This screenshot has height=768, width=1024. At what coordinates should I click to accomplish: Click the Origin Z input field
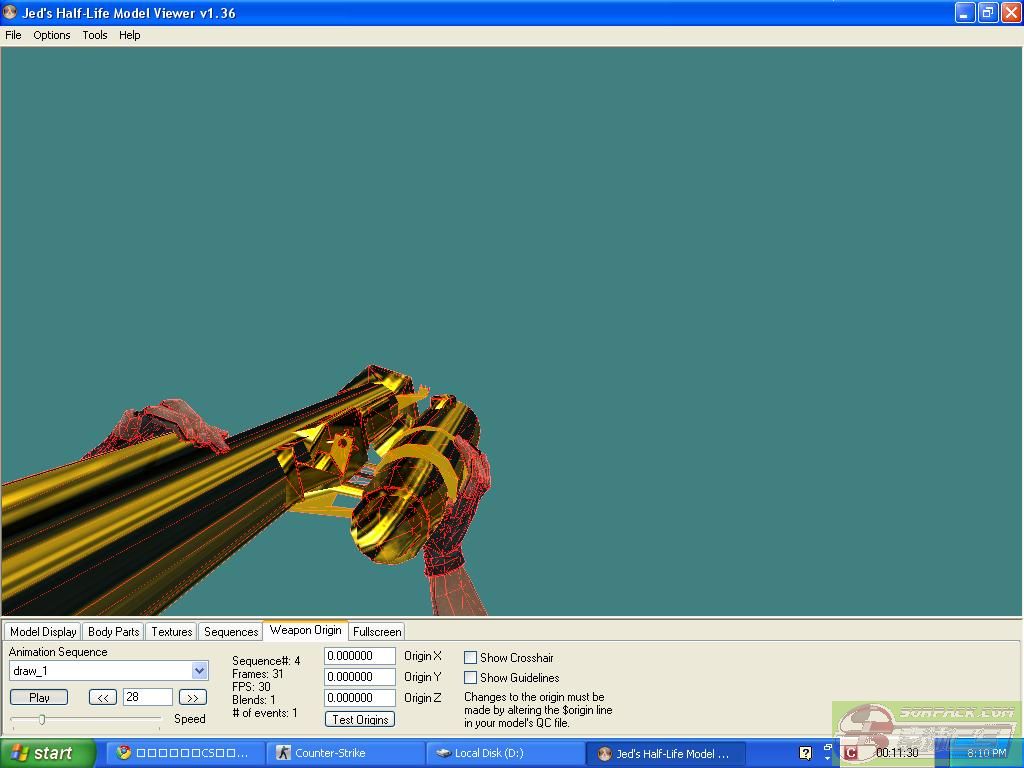pos(360,698)
